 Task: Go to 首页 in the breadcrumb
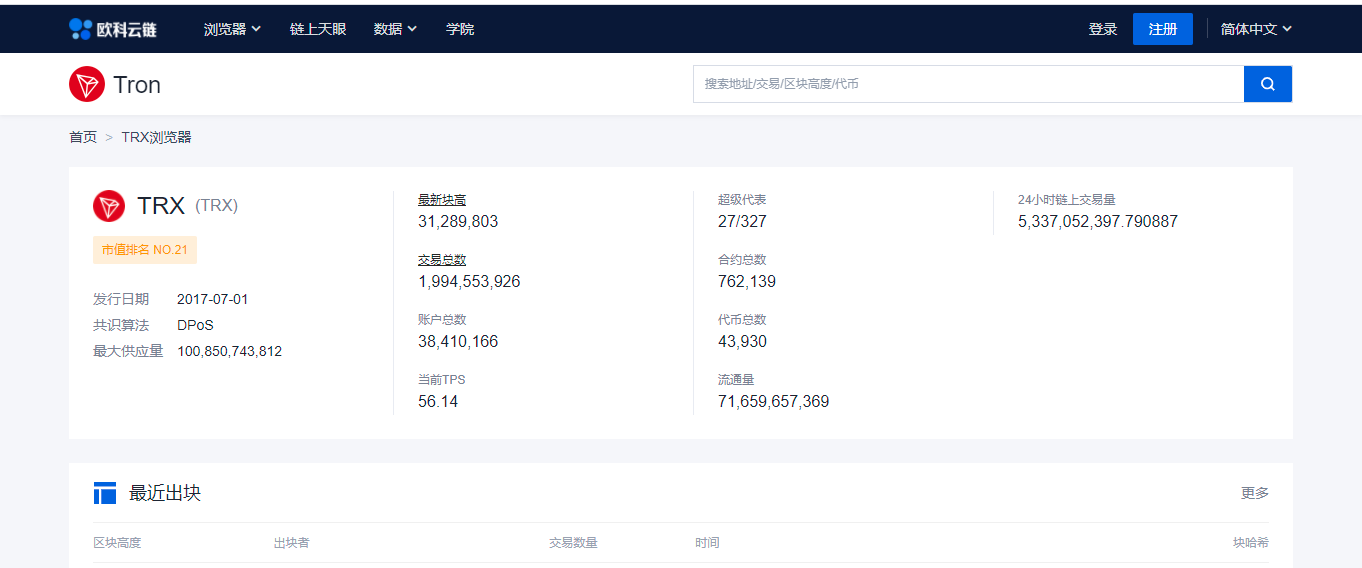(83, 137)
